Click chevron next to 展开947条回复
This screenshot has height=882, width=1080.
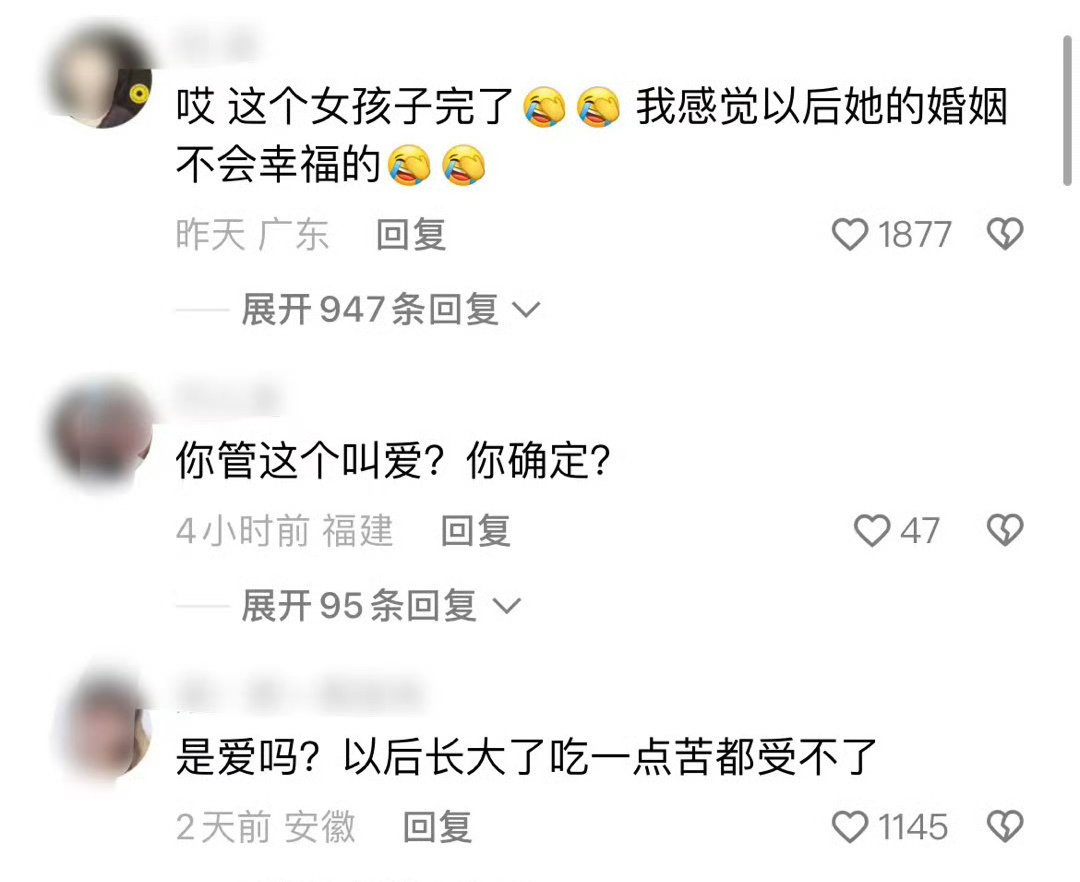527,310
